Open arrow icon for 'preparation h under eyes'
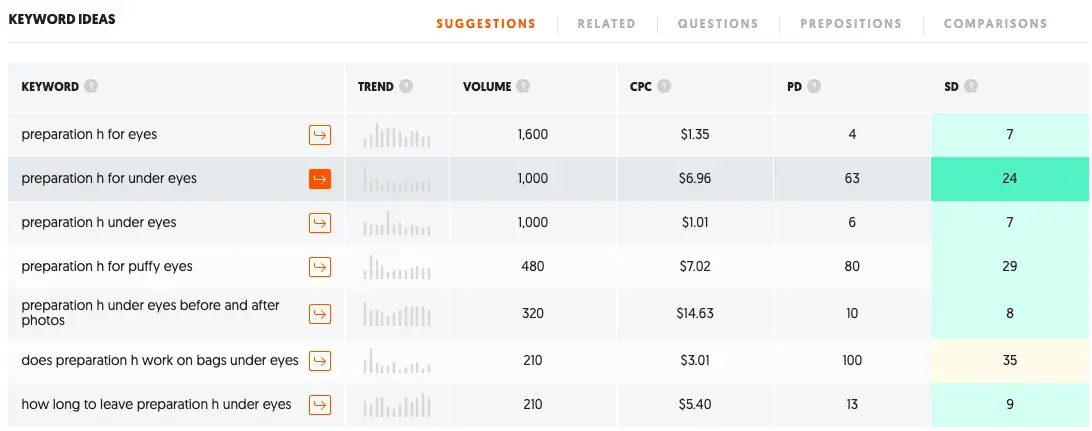The width and height of the screenshot is (1092, 431). (320, 223)
